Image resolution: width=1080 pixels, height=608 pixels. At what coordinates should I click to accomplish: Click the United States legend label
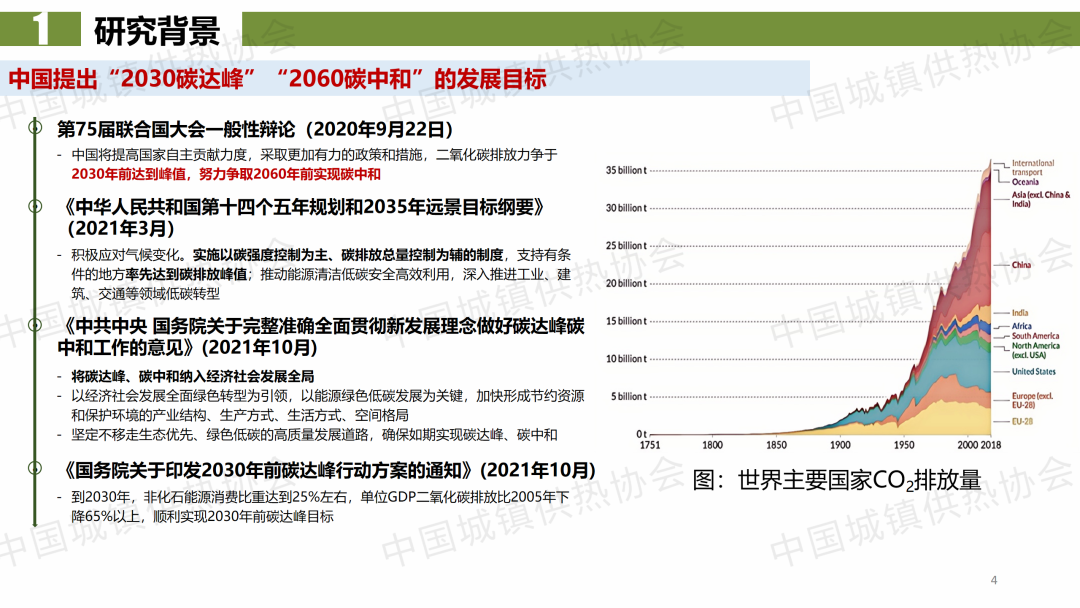[x=1033, y=371]
